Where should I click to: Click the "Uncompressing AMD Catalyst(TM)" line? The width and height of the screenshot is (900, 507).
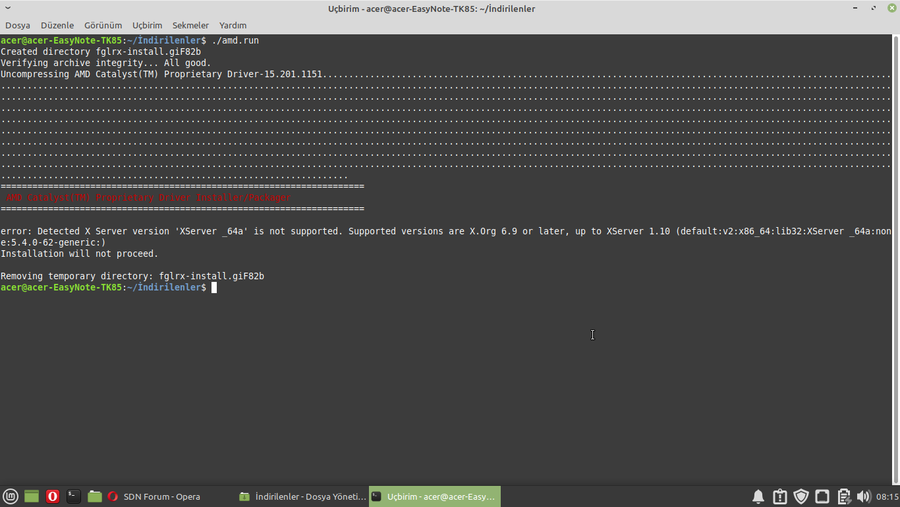[445, 75]
